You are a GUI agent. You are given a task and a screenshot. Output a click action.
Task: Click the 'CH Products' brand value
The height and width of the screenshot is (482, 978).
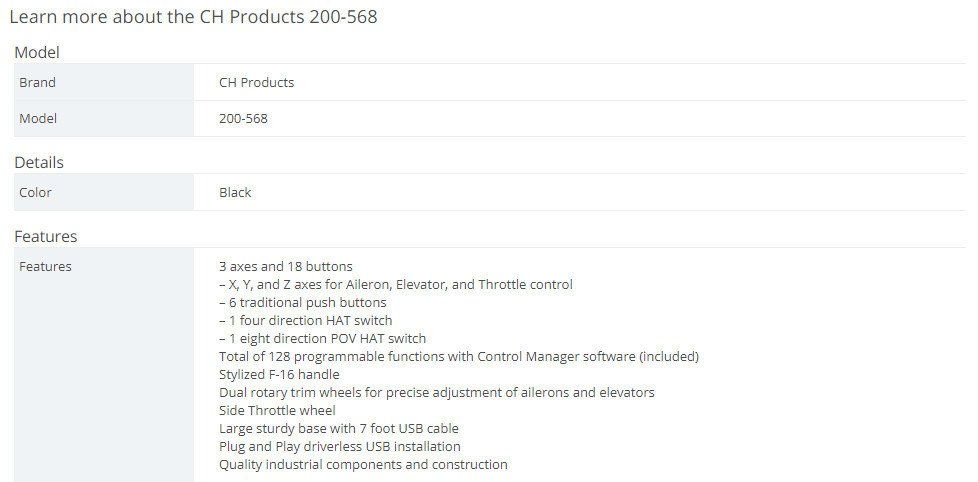tap(256, 82)
